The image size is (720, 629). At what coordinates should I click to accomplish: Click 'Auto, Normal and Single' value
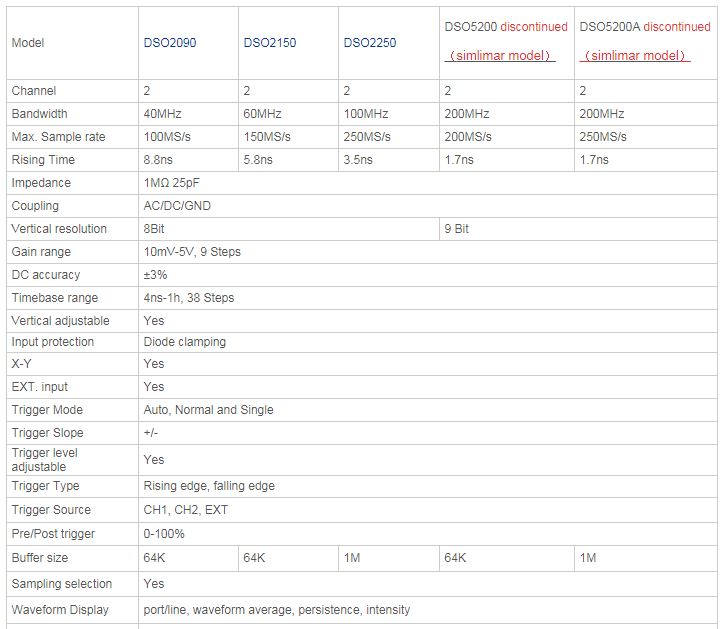(x=208, y=410)
